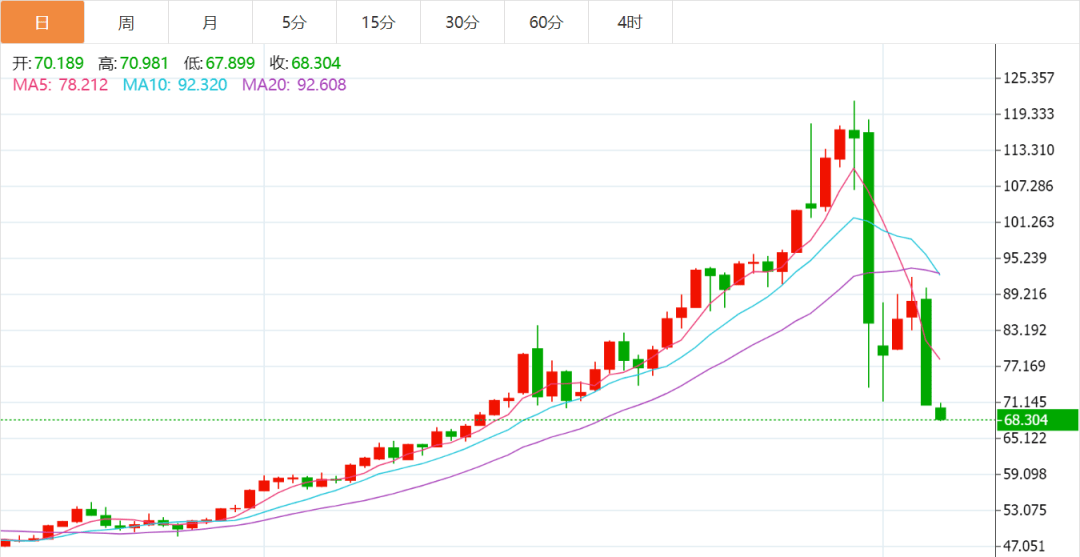Select the 30分 timeframe tab

(x=462, y=22)
